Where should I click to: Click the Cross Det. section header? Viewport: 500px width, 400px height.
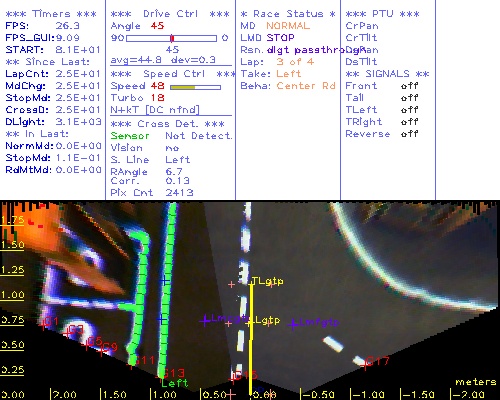tap(168, 124)
